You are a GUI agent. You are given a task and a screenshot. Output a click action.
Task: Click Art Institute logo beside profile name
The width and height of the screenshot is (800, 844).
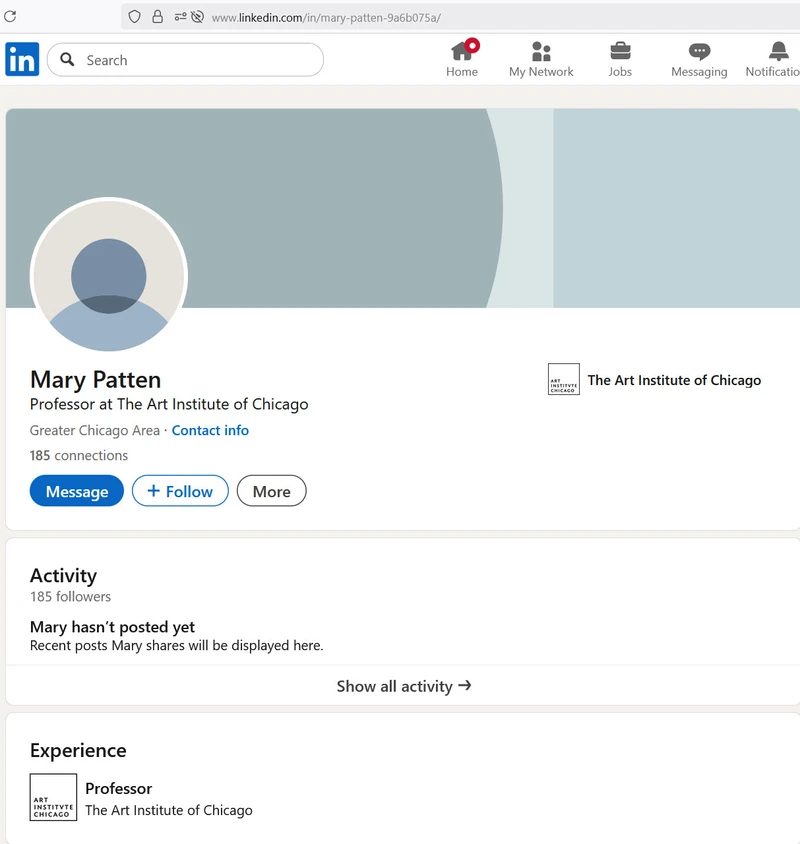click(564, 379)
